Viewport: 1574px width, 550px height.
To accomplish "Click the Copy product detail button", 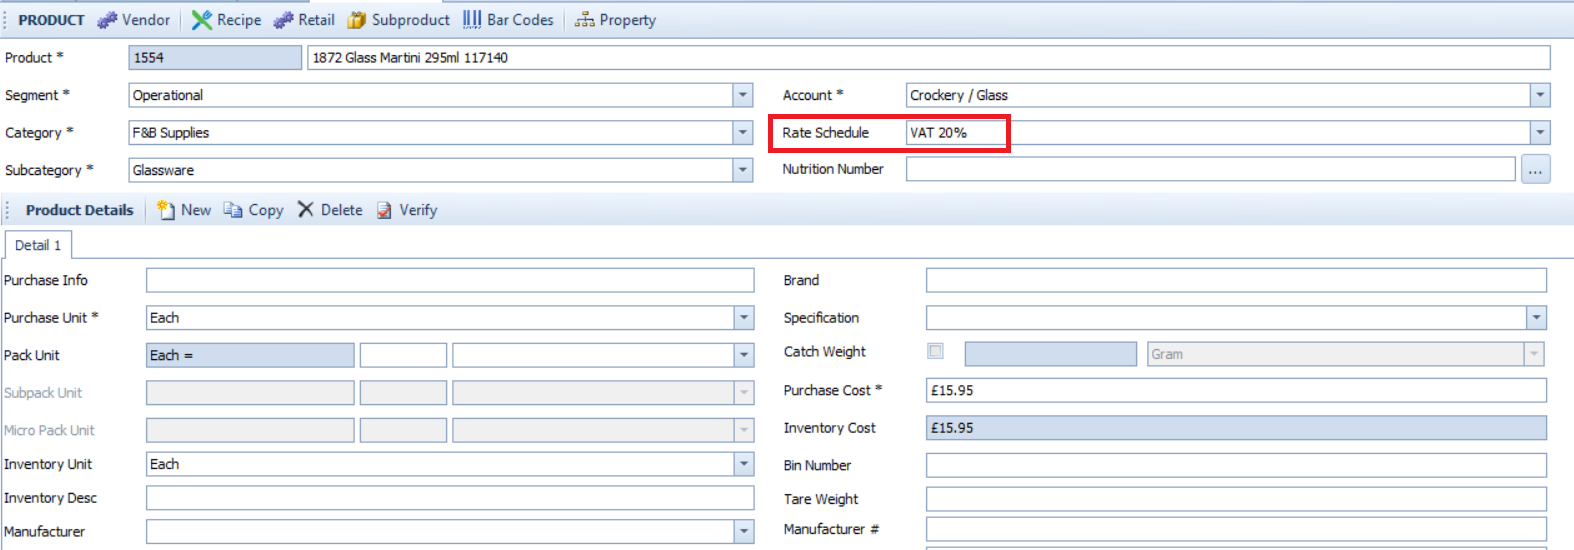I will point(253,210).
